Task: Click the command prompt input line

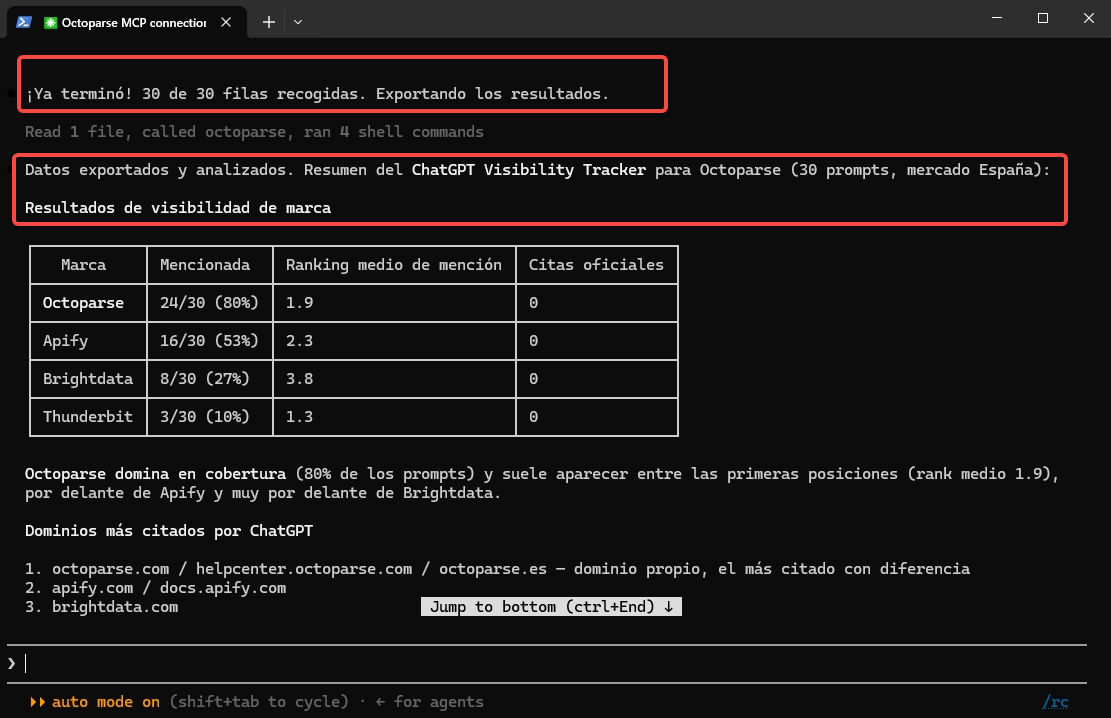Action: click(x=547, y=663)
